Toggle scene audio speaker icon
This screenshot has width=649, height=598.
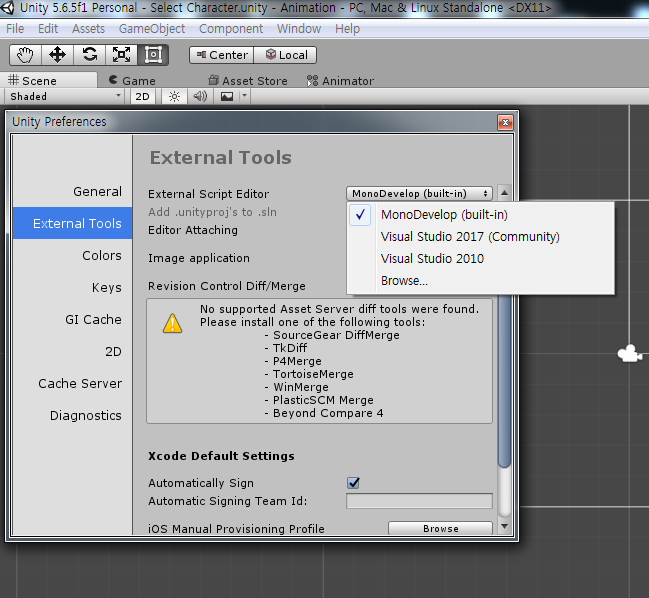pyautogui.click(x=200, y=96)
